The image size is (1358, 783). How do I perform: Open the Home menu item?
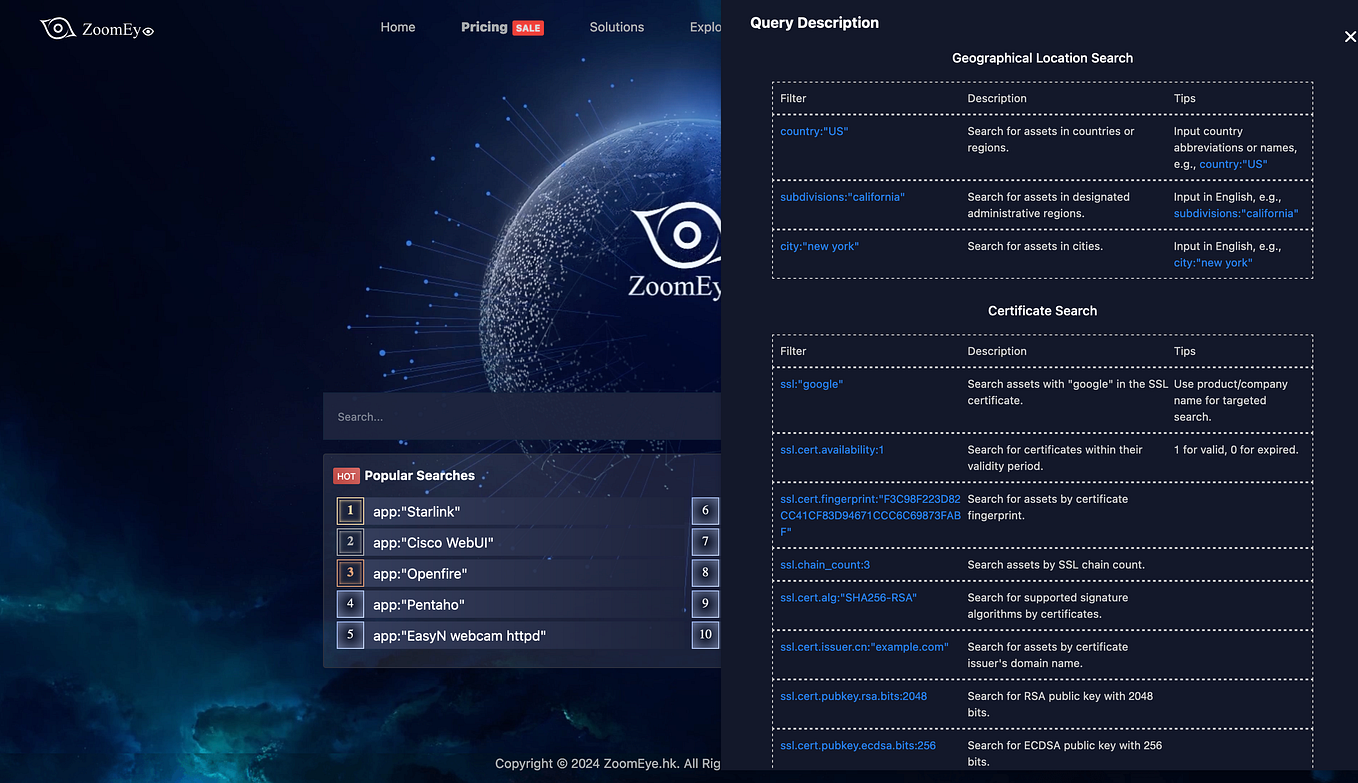tap(397, 27)
